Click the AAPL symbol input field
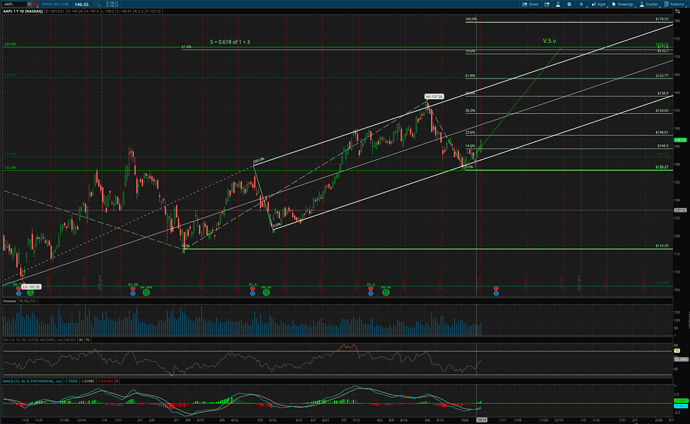690x424 pixels. (15, 4)
